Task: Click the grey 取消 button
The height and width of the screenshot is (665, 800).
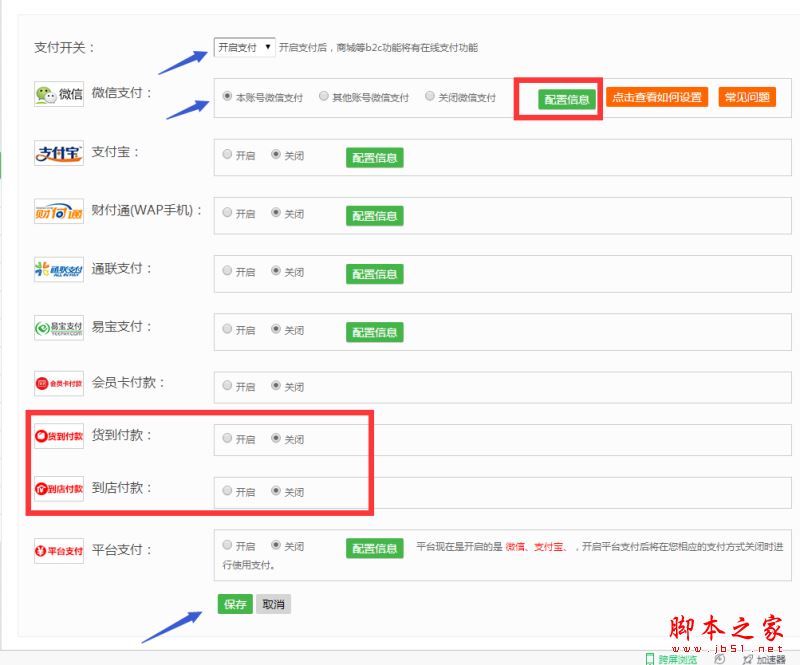Action: click(x=273, y=604)
